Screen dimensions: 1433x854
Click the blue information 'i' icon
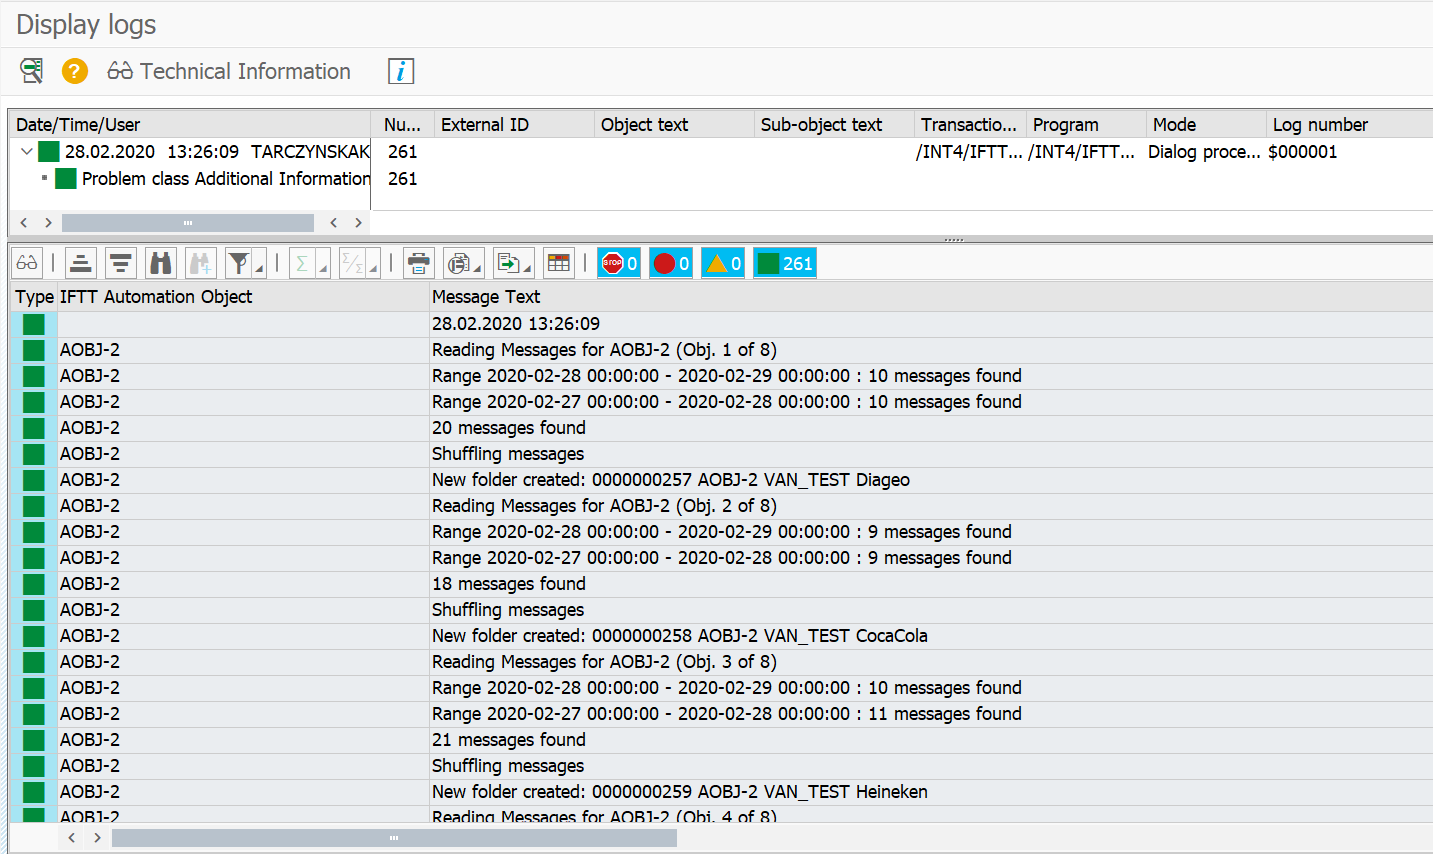[x=401, y=71]
